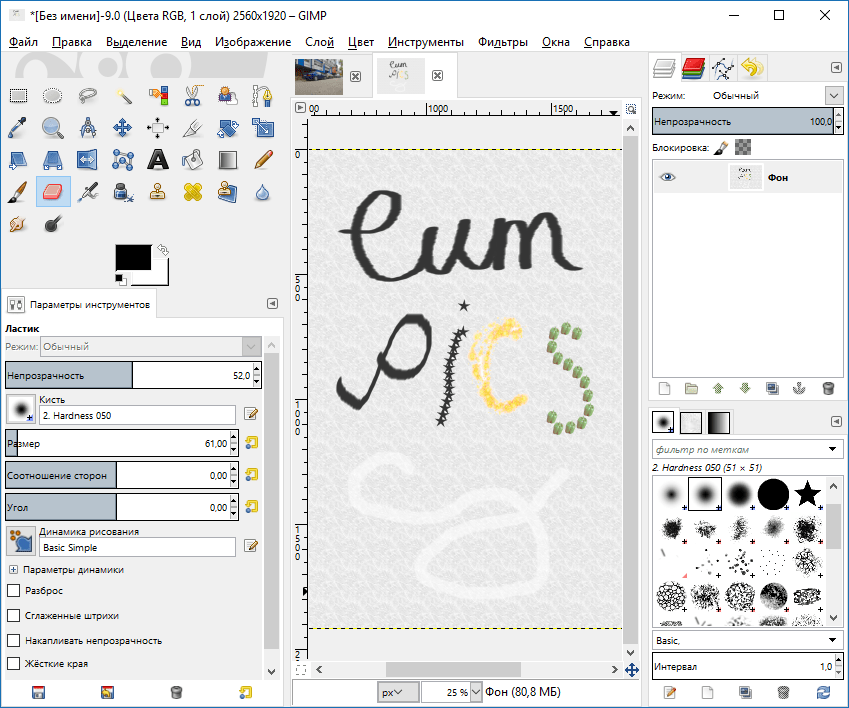Image resolution: width=849 pixels, height=708 pixels.
Task: Select the Text tool
Action: click(x=157, y=160)
